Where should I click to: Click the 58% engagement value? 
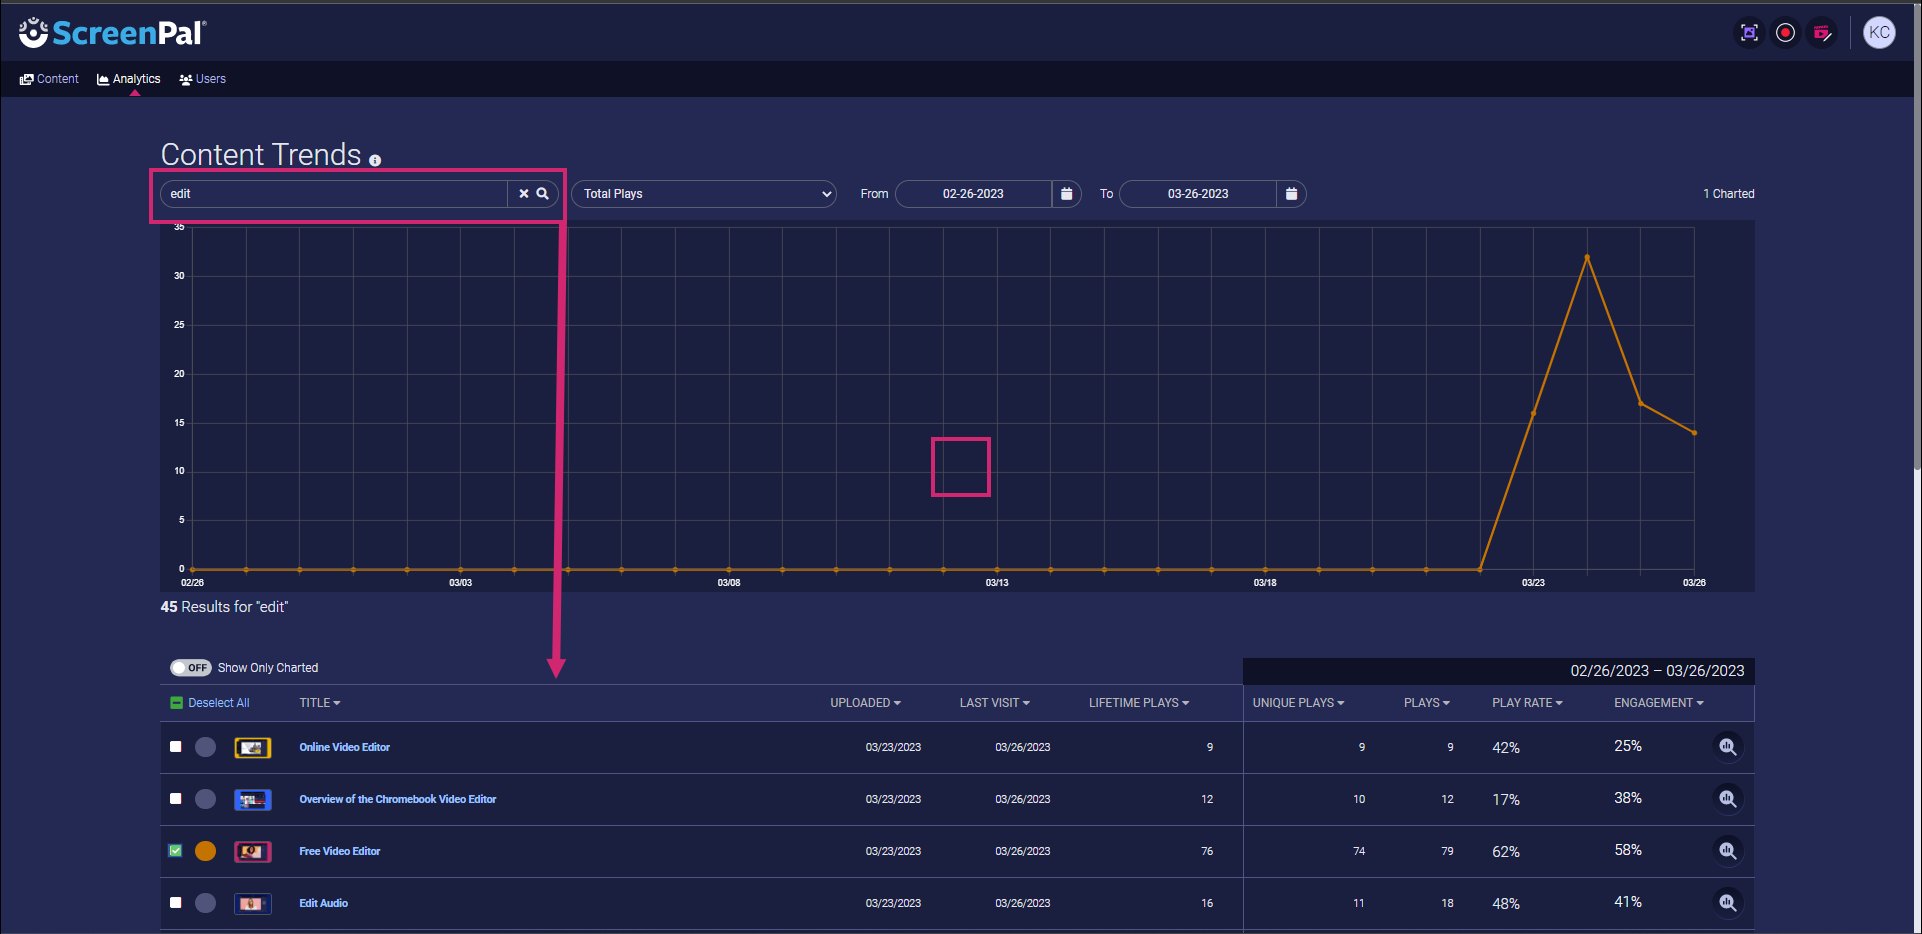[1628, 850]
